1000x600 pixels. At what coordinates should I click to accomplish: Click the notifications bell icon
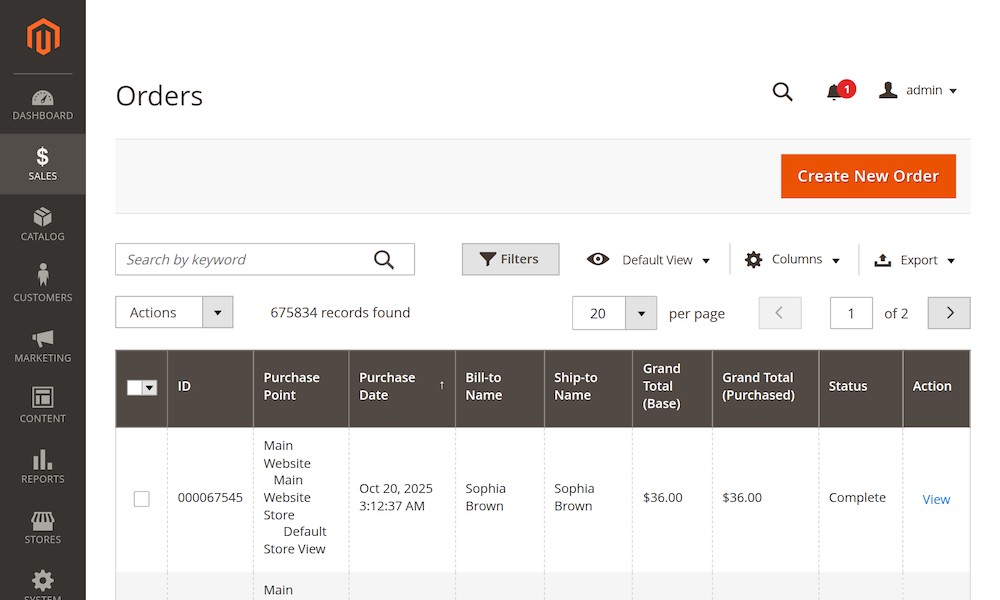[834, 92]
